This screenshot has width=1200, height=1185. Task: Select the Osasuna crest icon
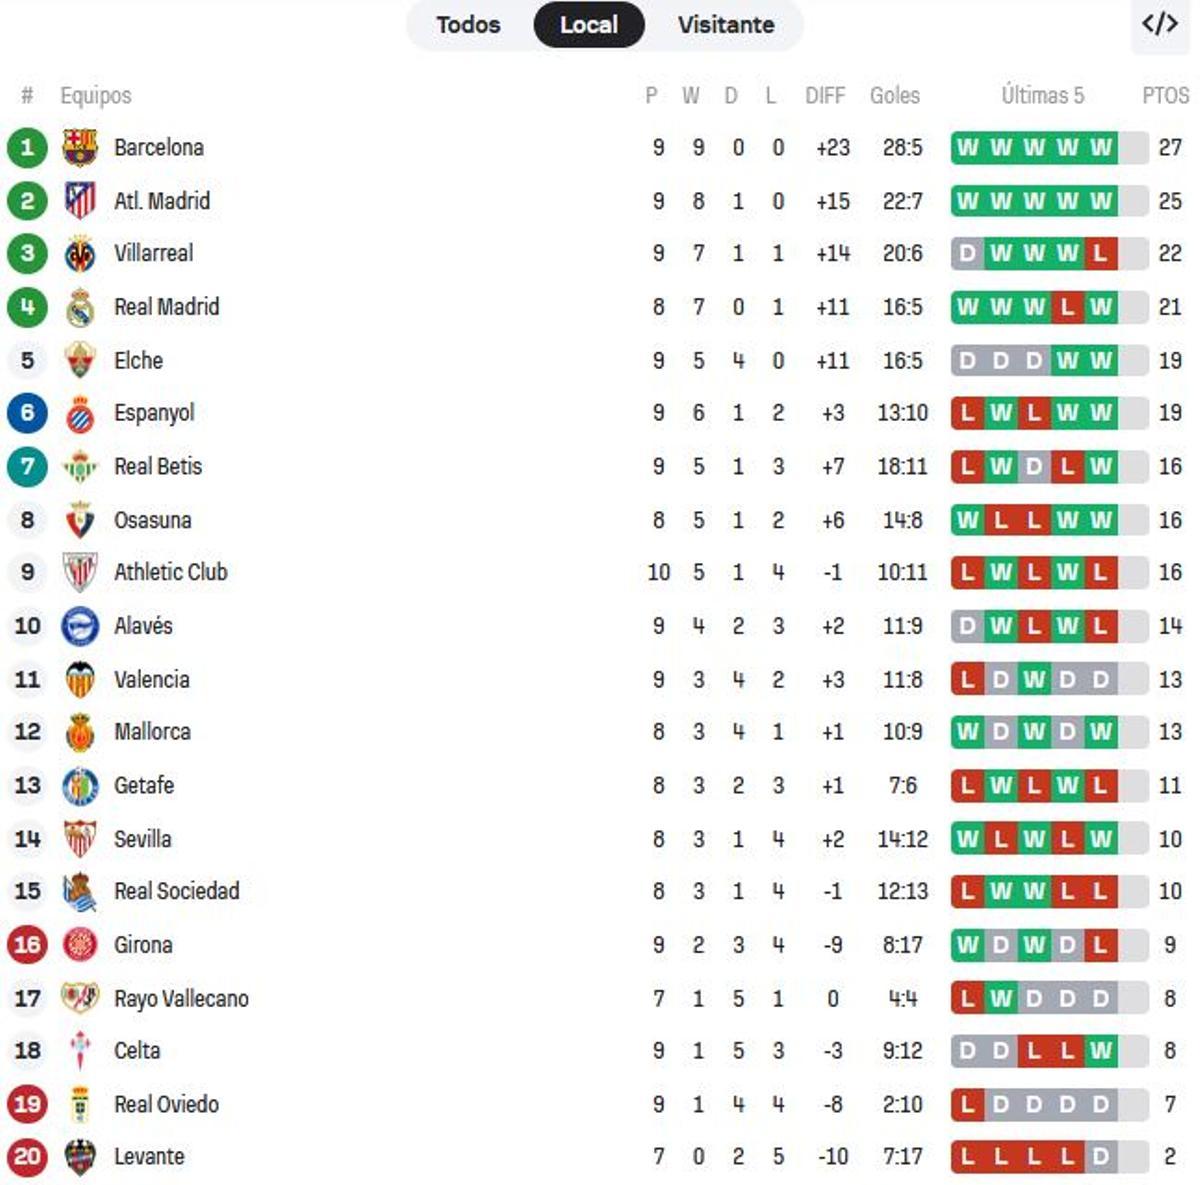pyautogui.click(x=80, y=519)
